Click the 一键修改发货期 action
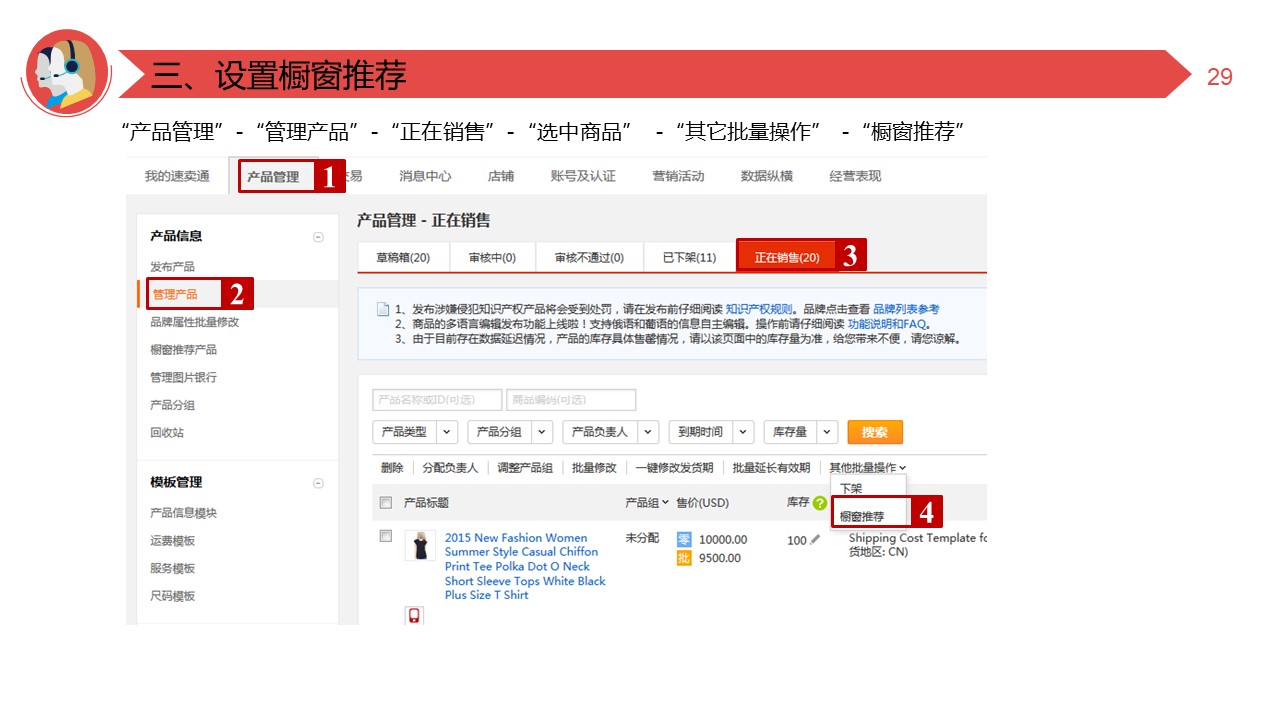The width and height of the screenshot is (1280, 720). point(674,468)
